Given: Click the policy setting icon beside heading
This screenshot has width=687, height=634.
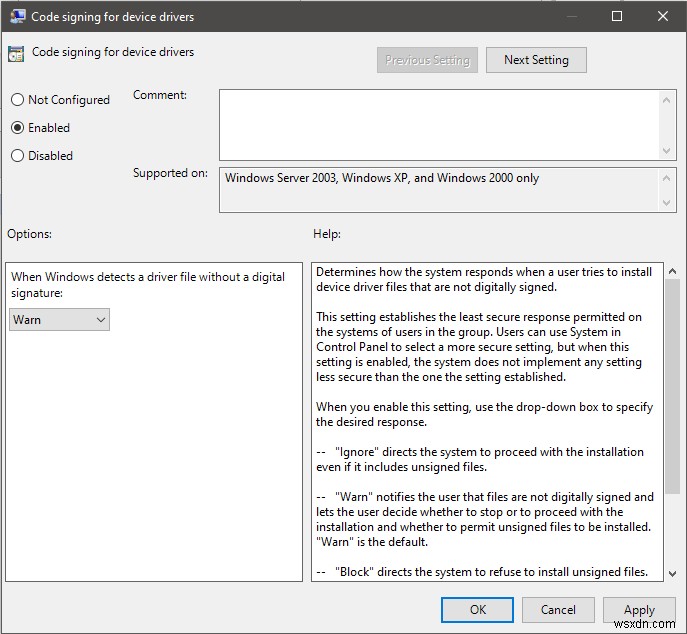Looking at the screenshot, I should click(16, 53).
